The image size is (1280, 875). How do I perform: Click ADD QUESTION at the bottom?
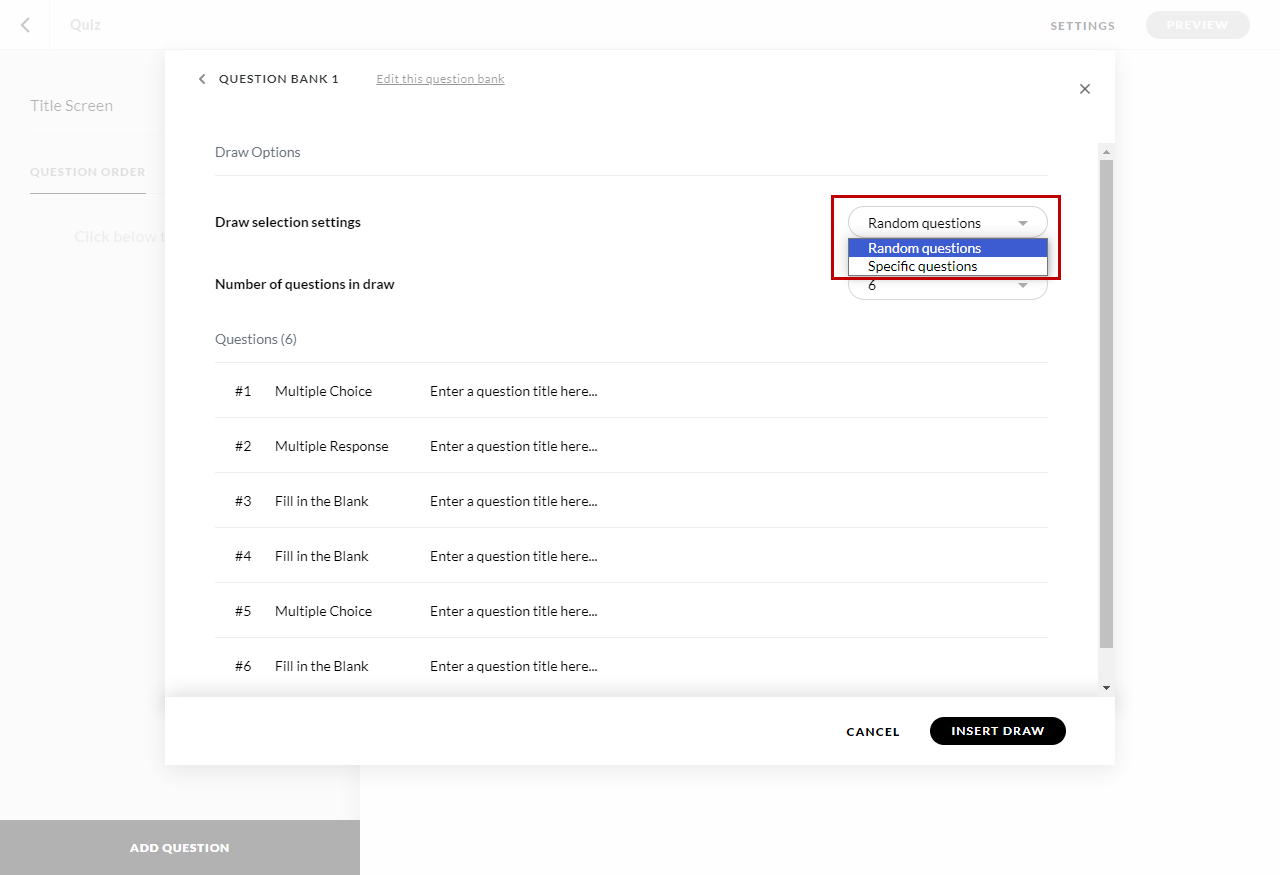point(180,847)
